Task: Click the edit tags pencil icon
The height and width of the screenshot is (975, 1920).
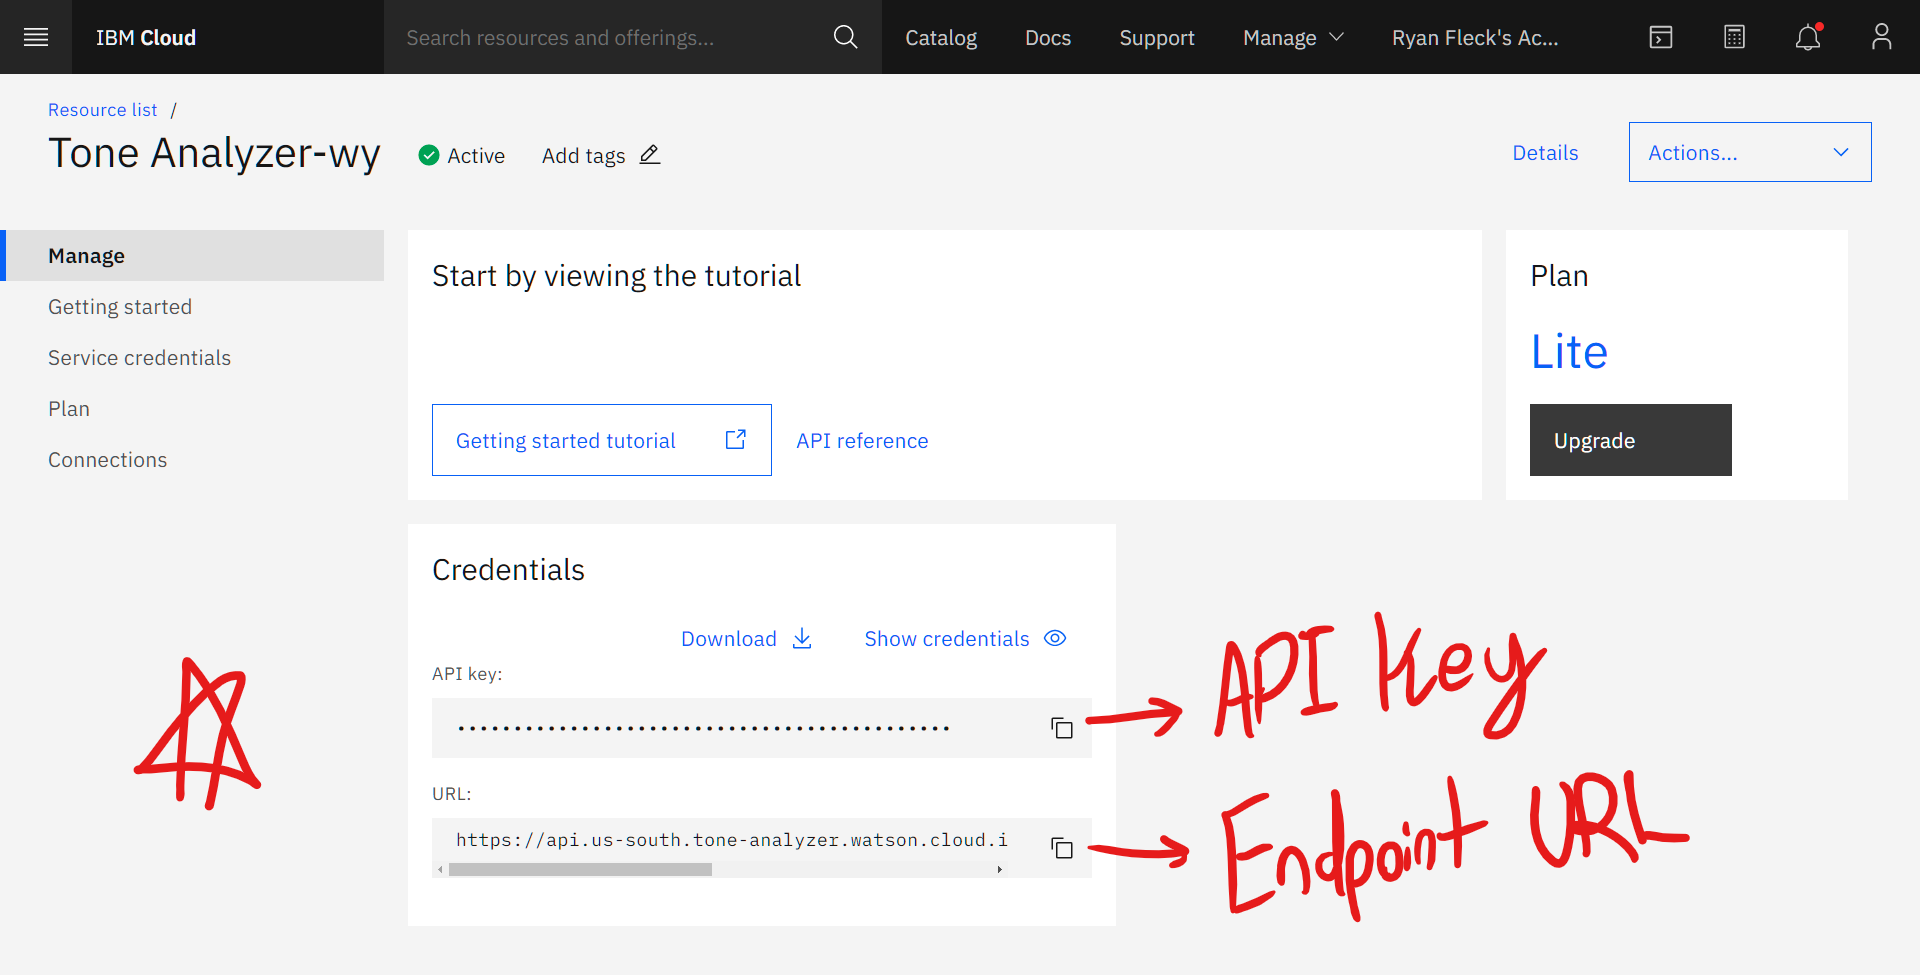Action: pos(650,155)
